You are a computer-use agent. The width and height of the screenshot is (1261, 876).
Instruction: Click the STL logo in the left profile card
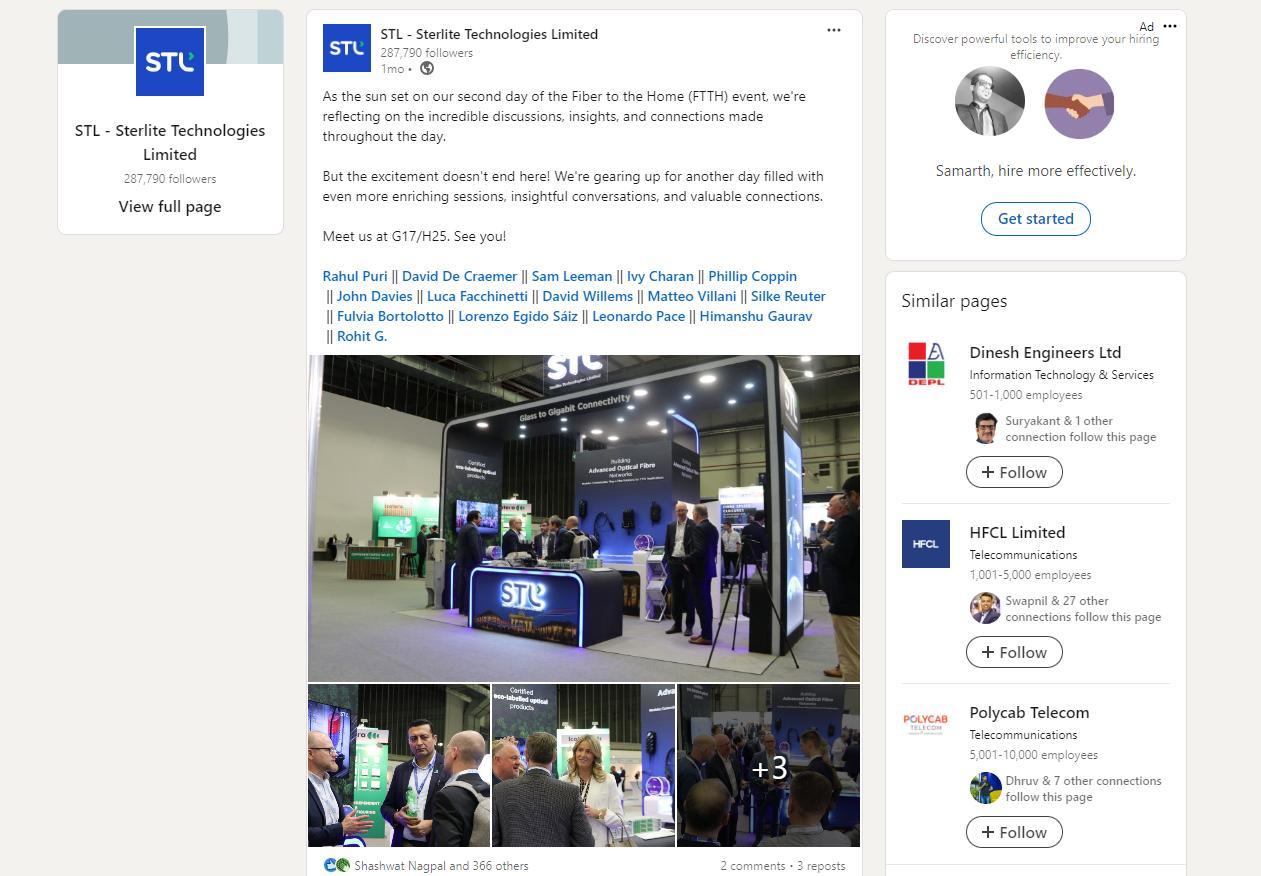click(170, 62)
